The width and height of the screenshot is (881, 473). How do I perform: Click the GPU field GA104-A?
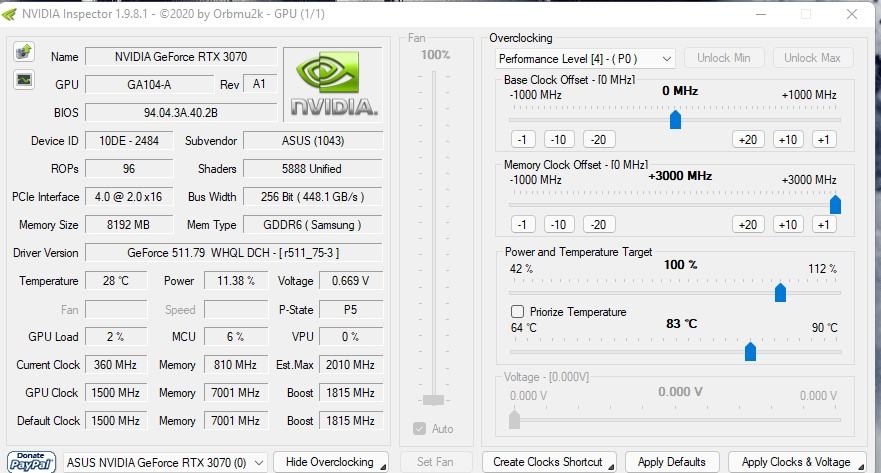tap(149, 84)
